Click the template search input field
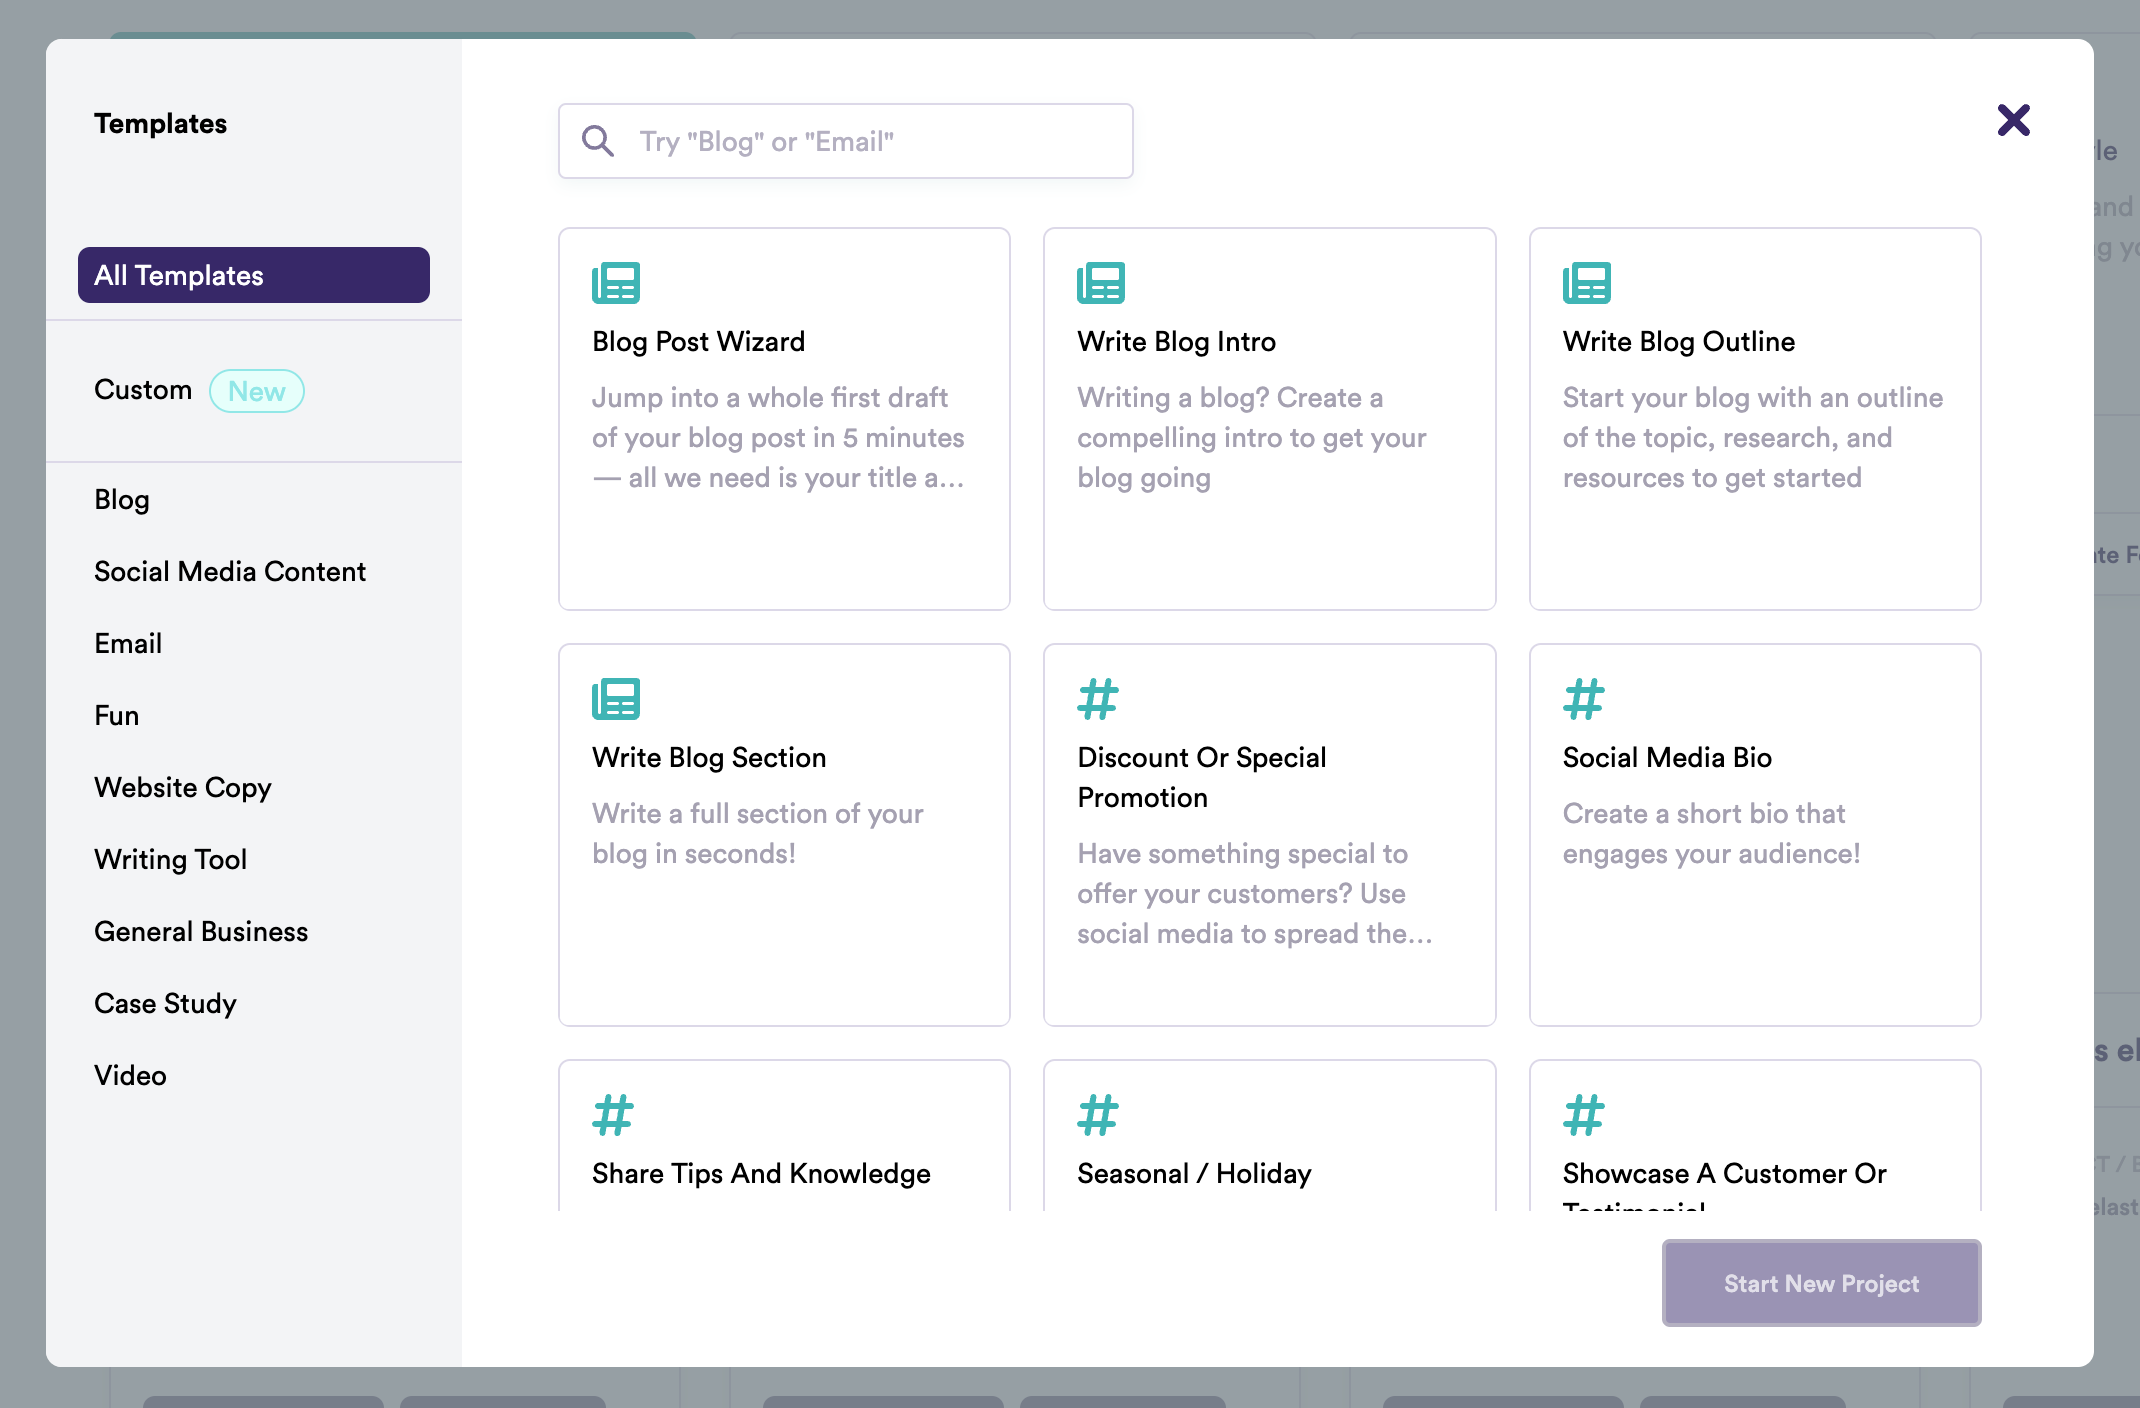The image size is (2140, 1408). coord(846,141)
